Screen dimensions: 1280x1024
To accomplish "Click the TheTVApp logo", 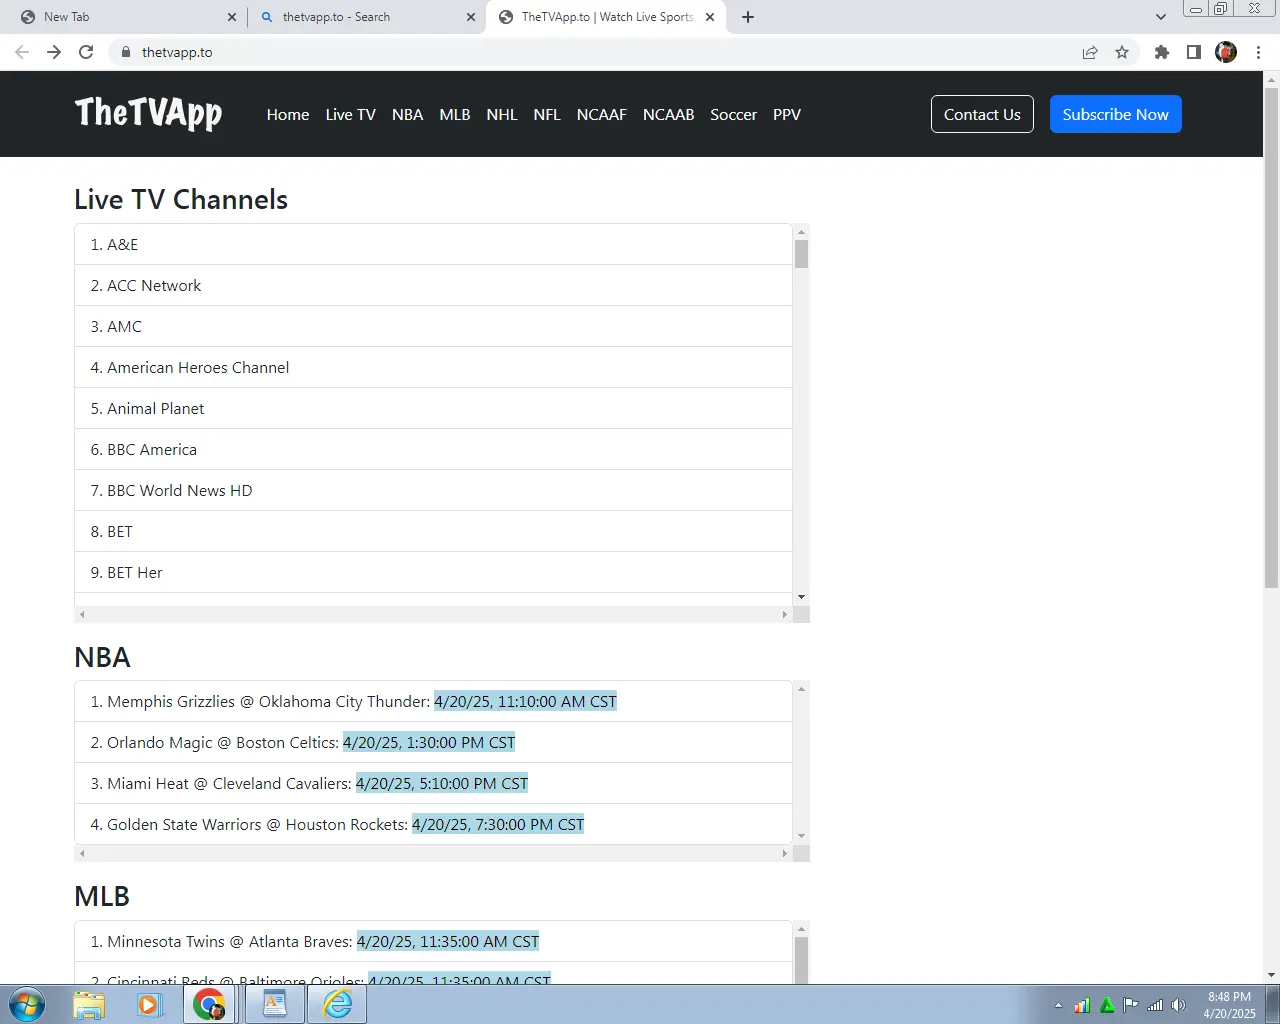I will 148,114.
